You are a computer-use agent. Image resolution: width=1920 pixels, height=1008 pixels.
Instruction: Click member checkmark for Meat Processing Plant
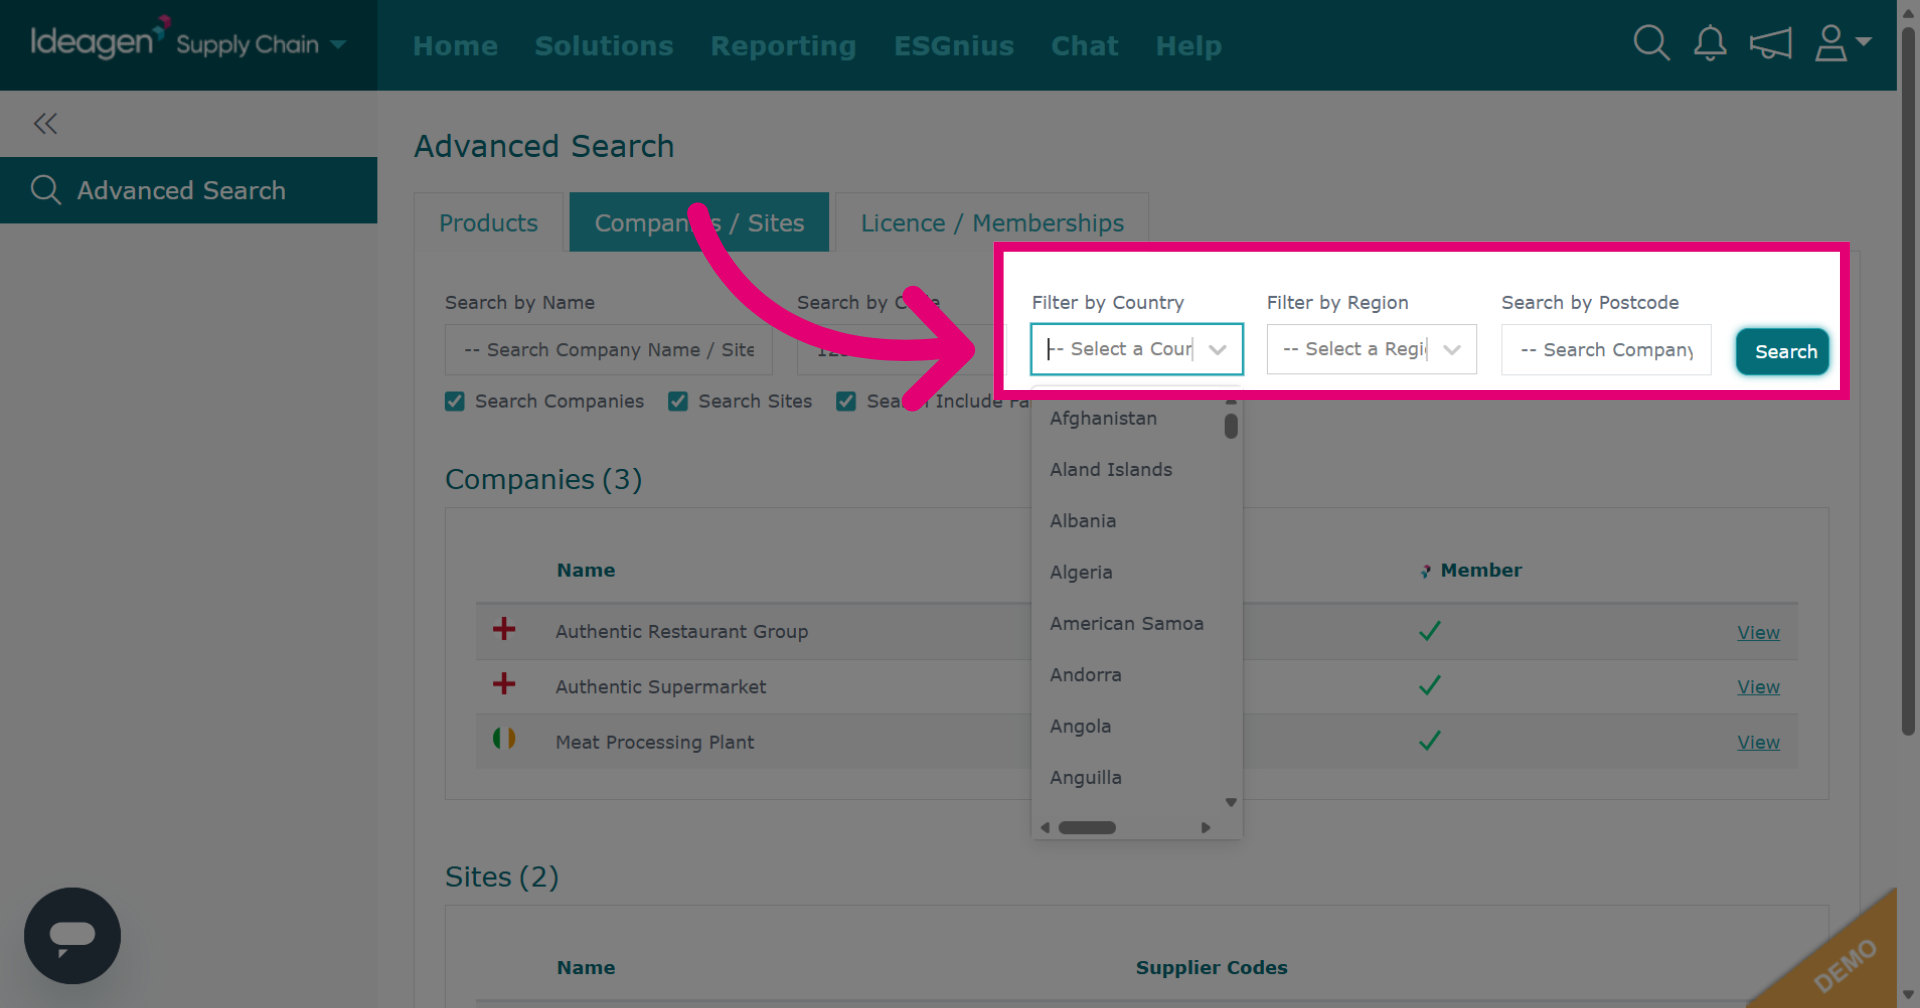coord(1430,740)
